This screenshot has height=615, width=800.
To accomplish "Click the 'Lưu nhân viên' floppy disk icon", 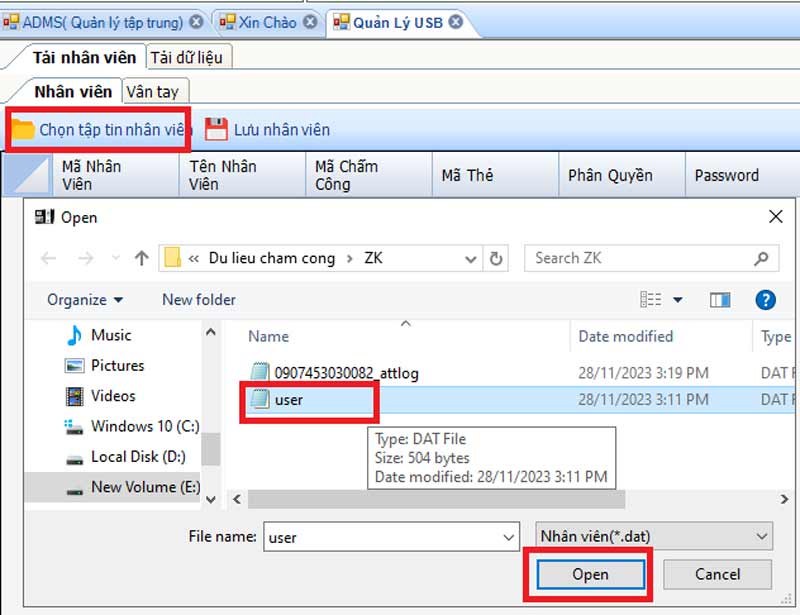I will [216, 130].
